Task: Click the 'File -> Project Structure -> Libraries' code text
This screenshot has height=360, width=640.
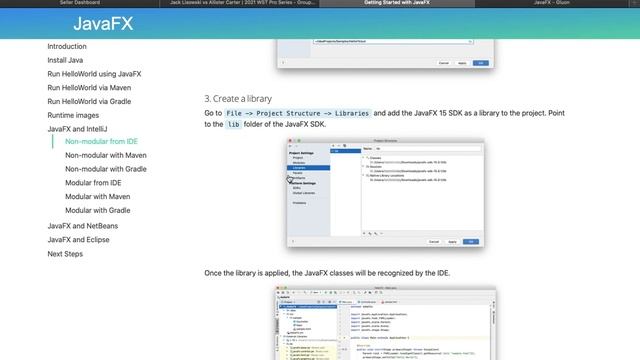Action: click(298, 113)
